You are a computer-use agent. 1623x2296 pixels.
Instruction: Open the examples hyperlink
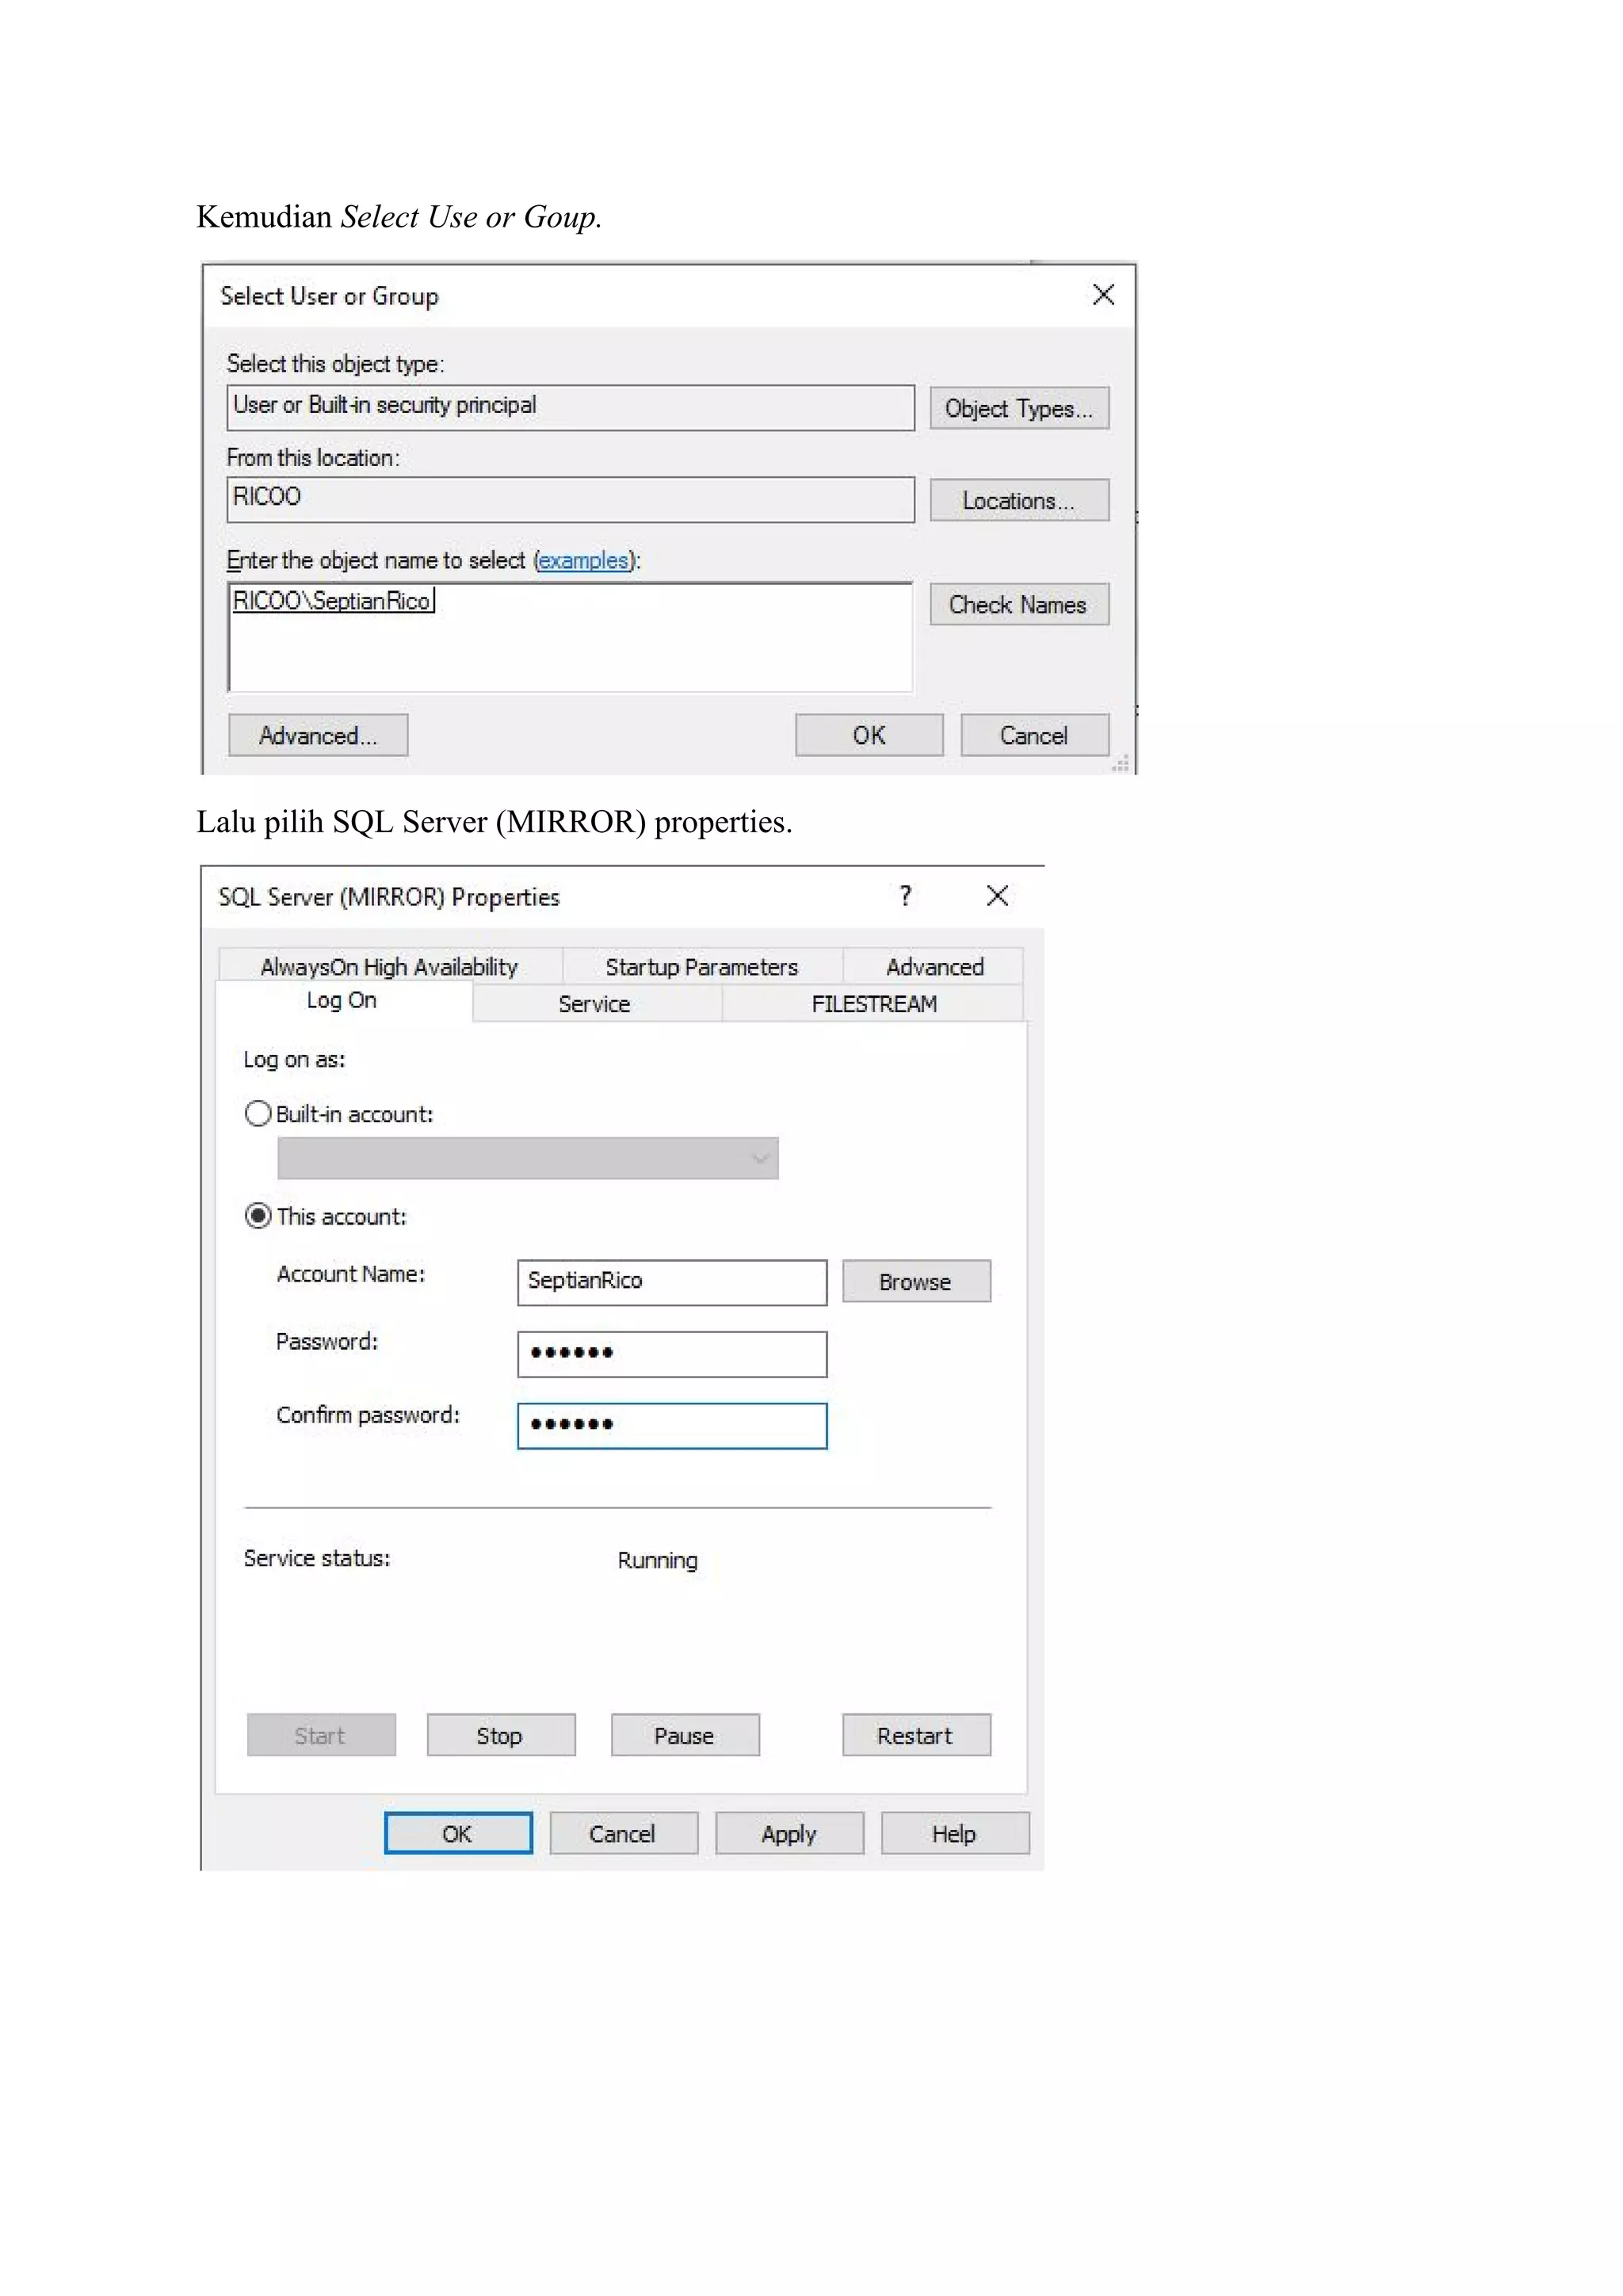point(584,560)
